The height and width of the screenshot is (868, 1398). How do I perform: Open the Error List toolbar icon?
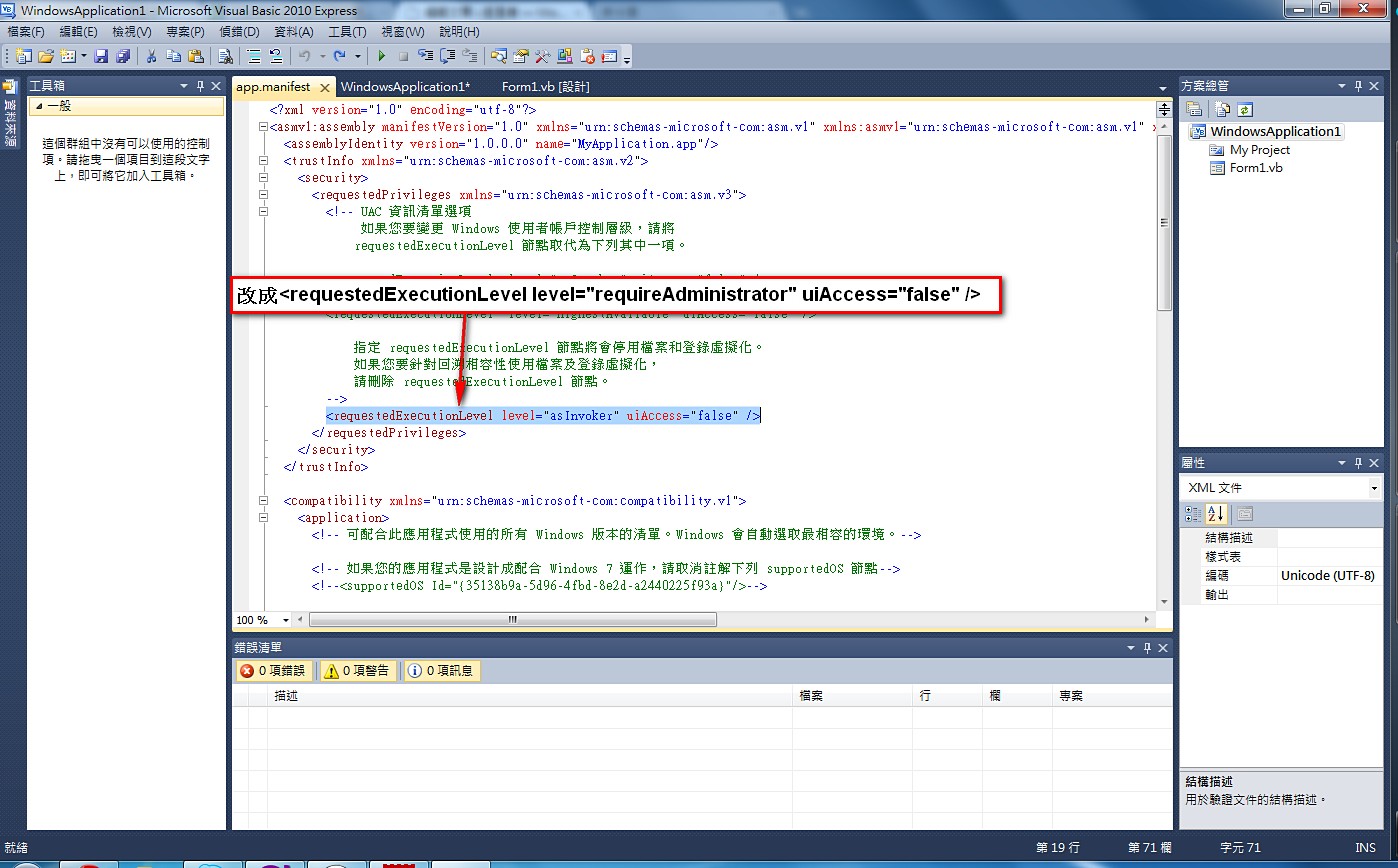point(587,56)
